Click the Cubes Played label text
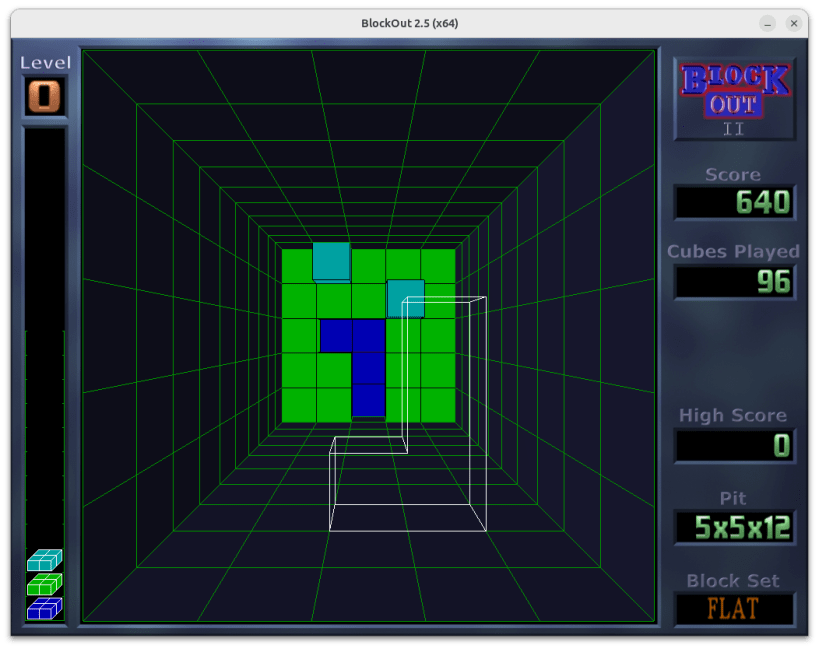This screenshot has width=819, height=649. [733, 252]
